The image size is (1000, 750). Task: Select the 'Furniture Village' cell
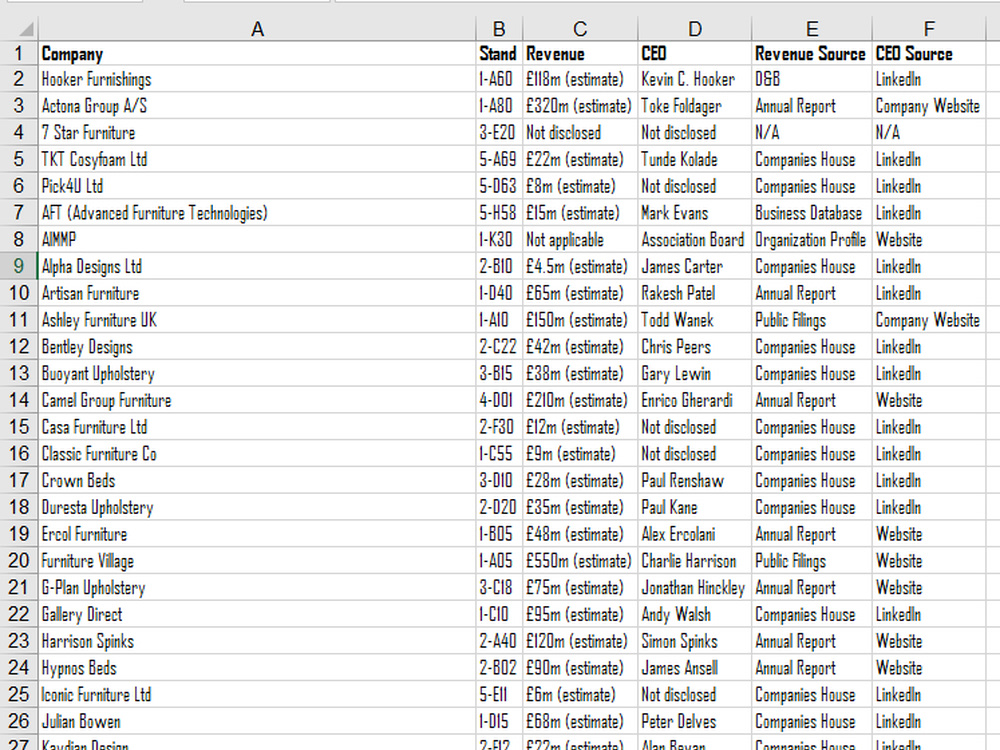click(257, 561)
